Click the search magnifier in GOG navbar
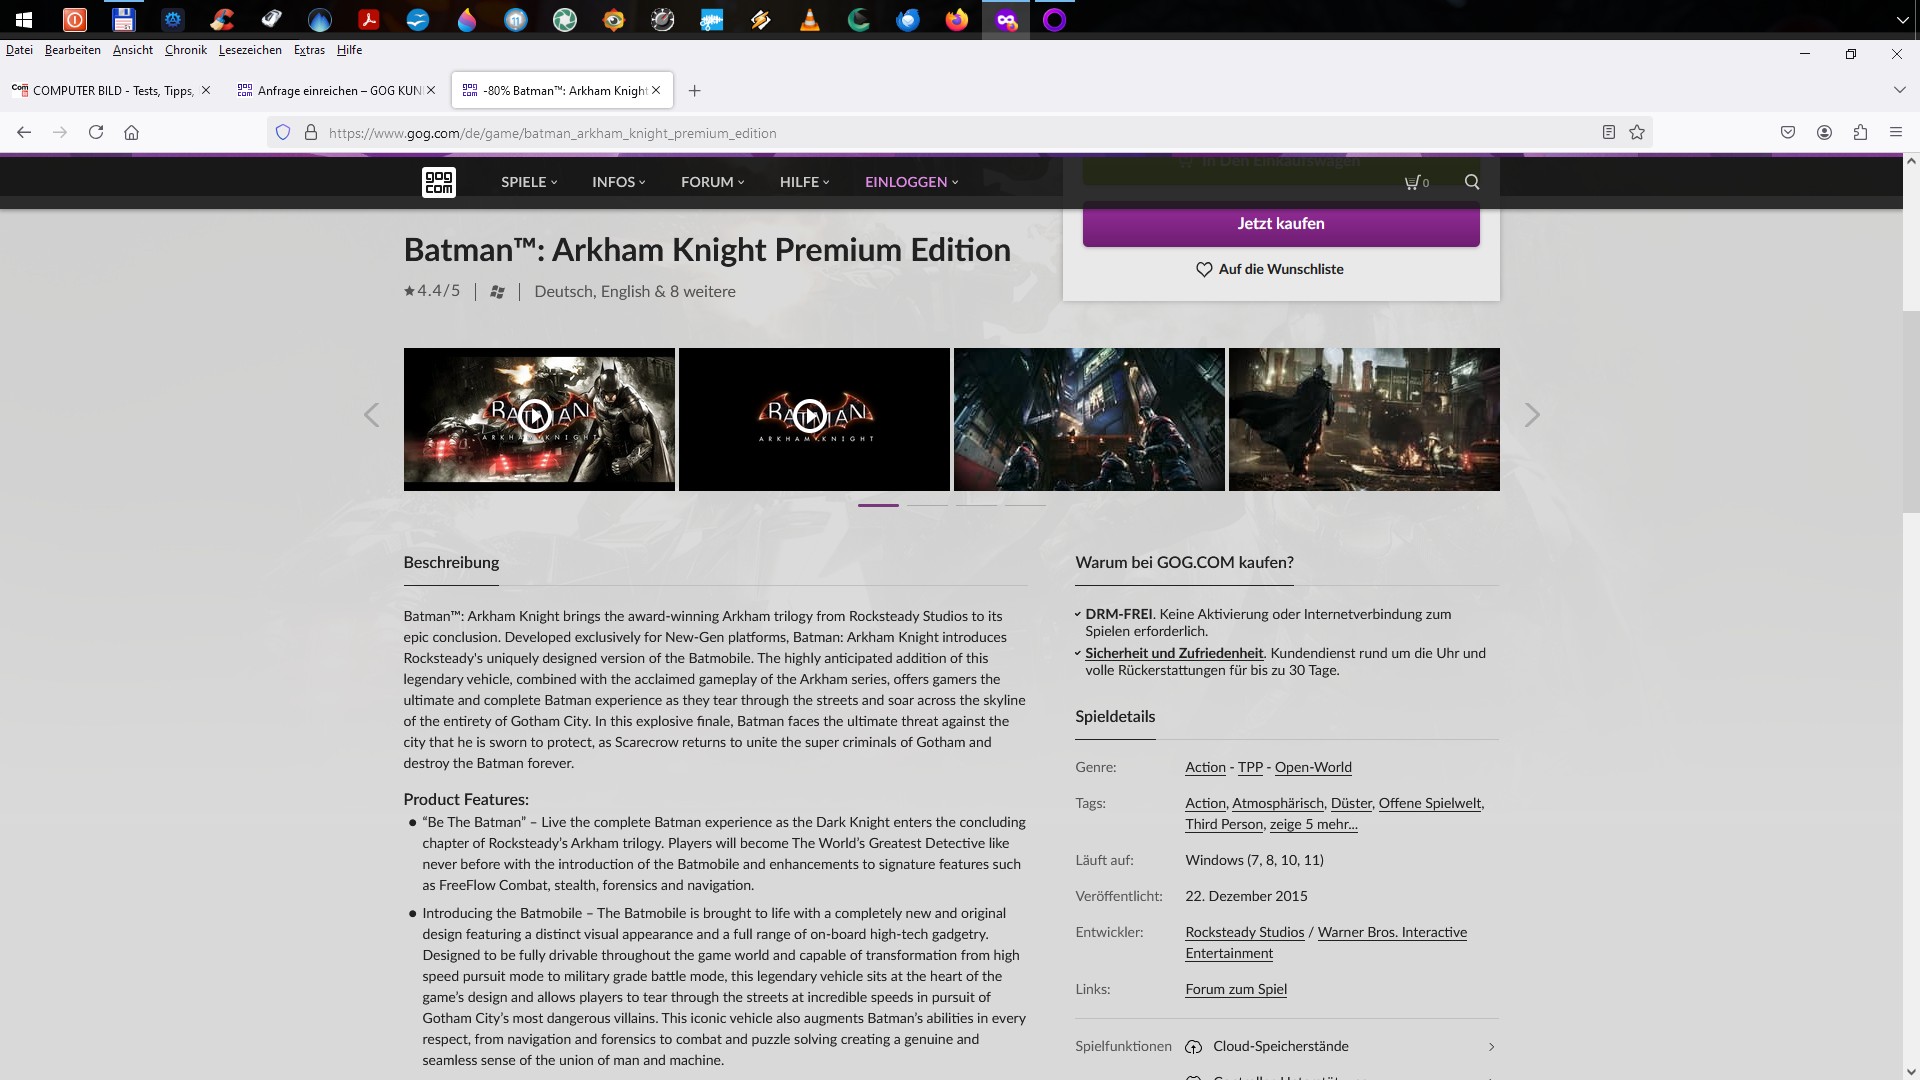Viewport: 1920px width, 1080px height. click(x=1472, y=182)
